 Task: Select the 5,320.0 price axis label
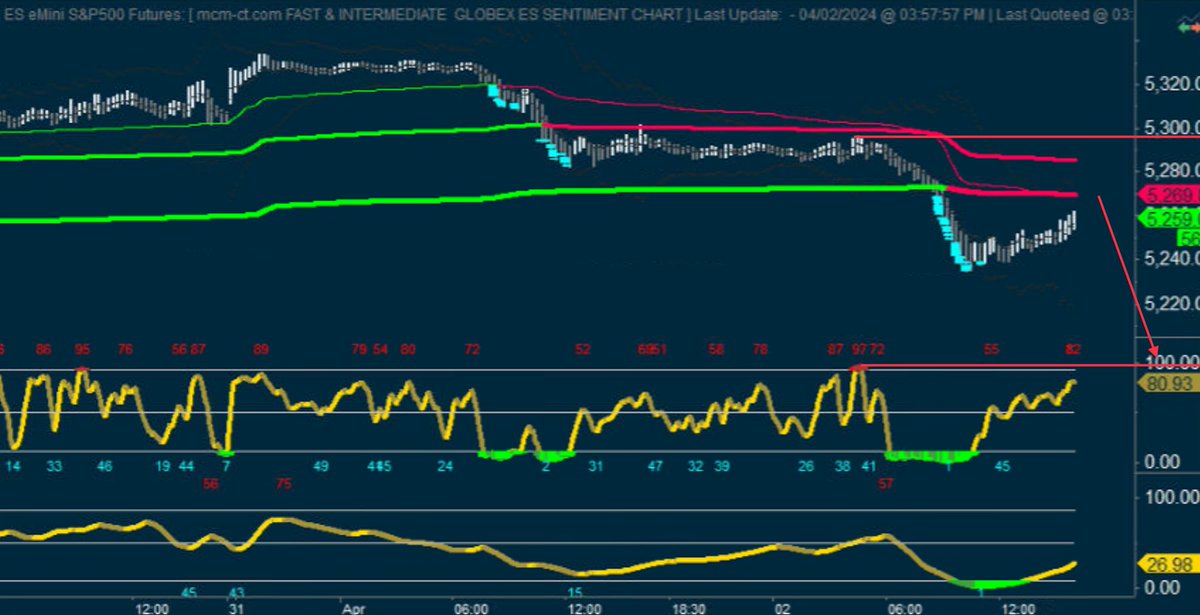(x=1172, y=86)
